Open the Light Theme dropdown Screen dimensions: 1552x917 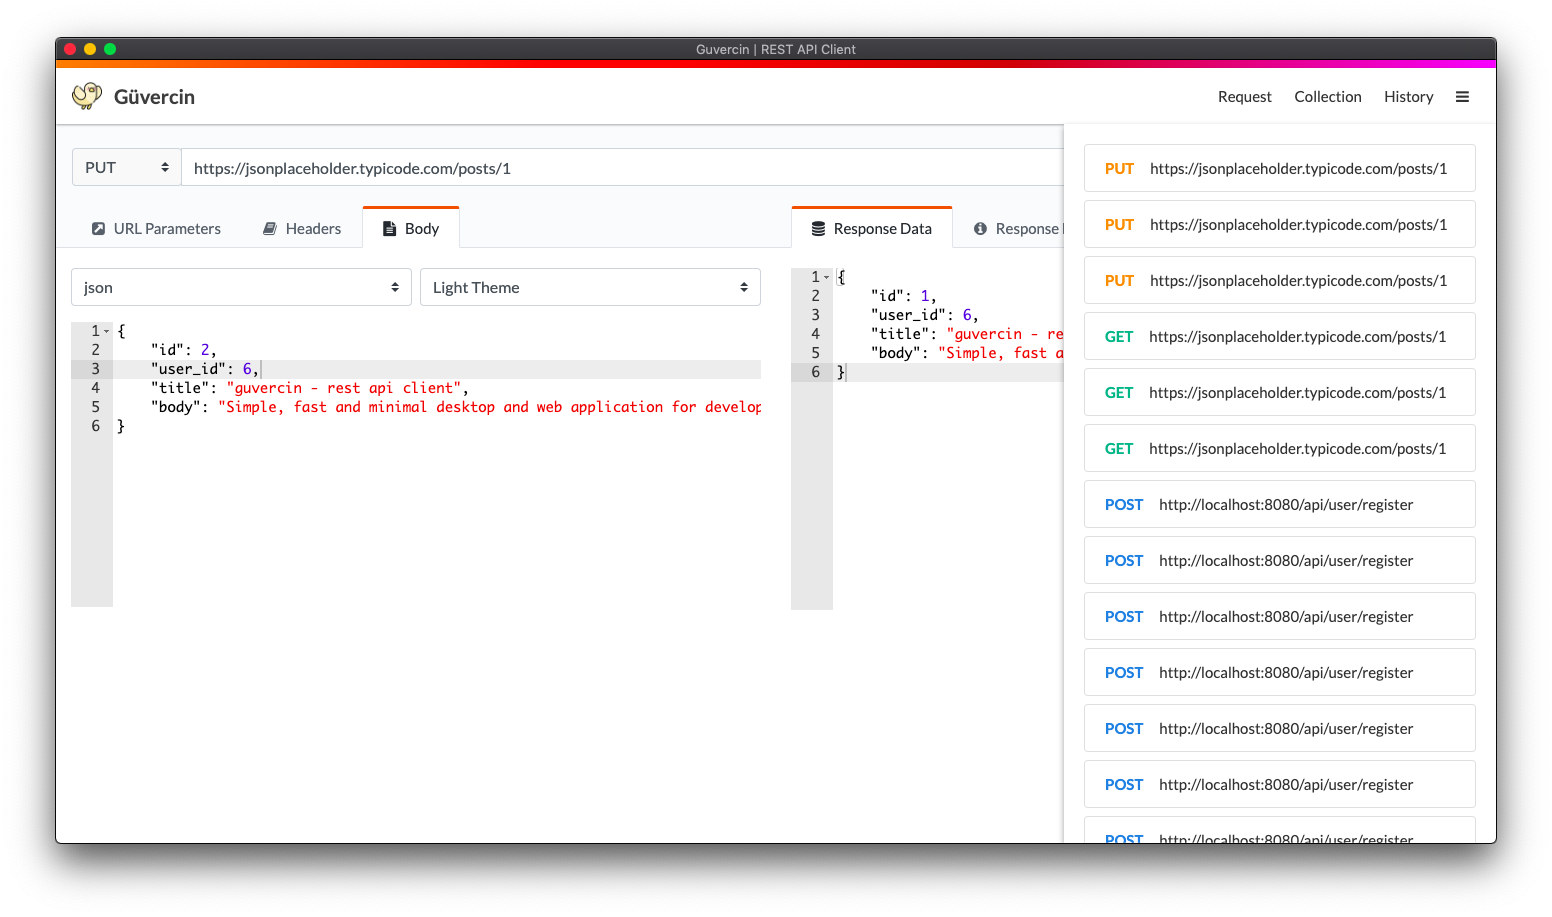click(590, 287)
